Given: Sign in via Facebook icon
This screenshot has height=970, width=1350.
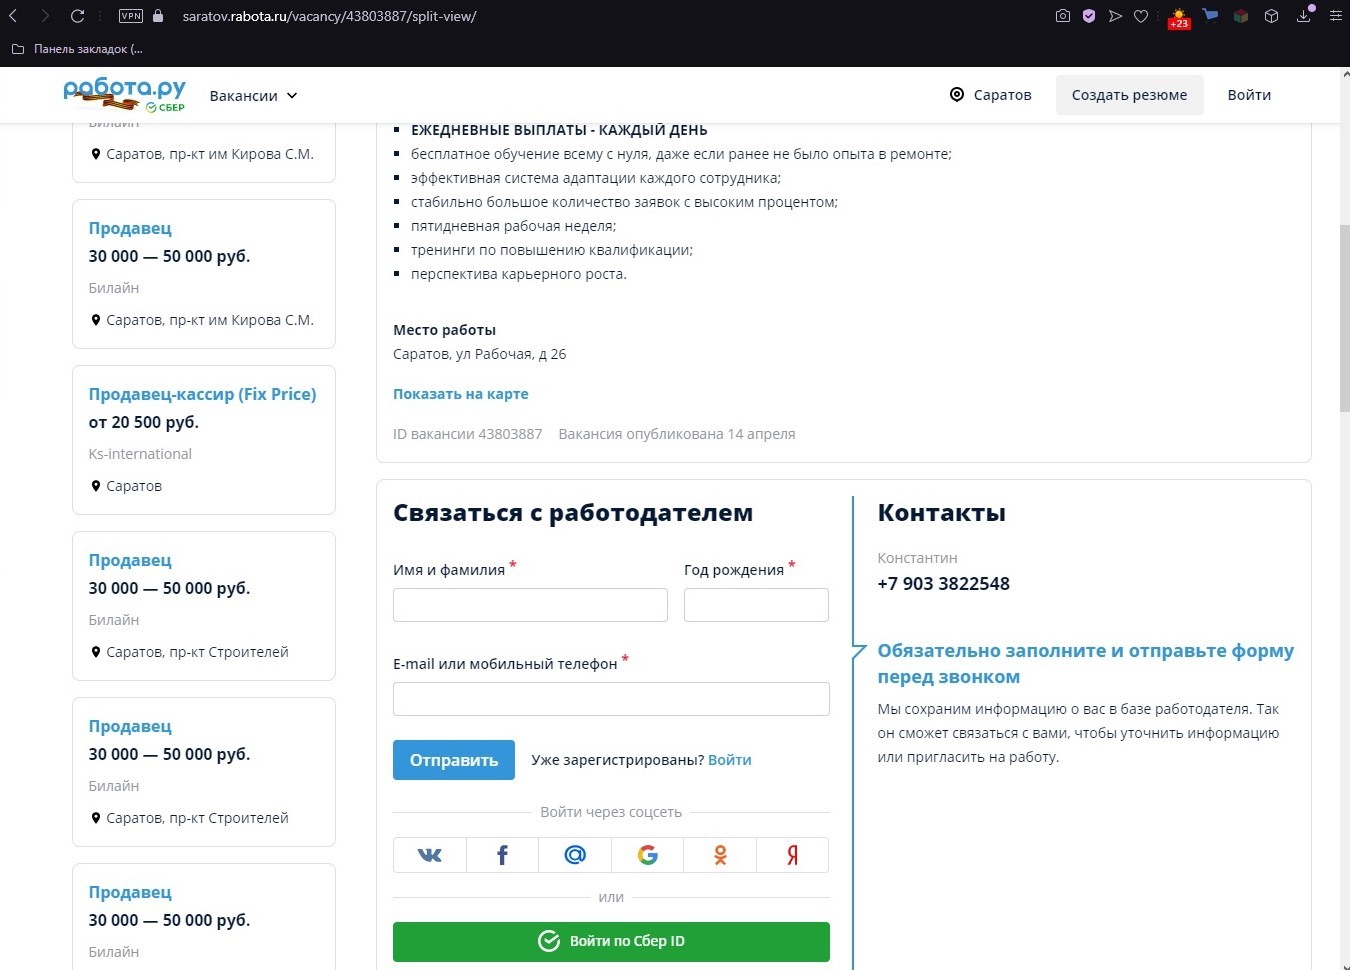Looking at the screenshot, I should (x=502, y=855).
